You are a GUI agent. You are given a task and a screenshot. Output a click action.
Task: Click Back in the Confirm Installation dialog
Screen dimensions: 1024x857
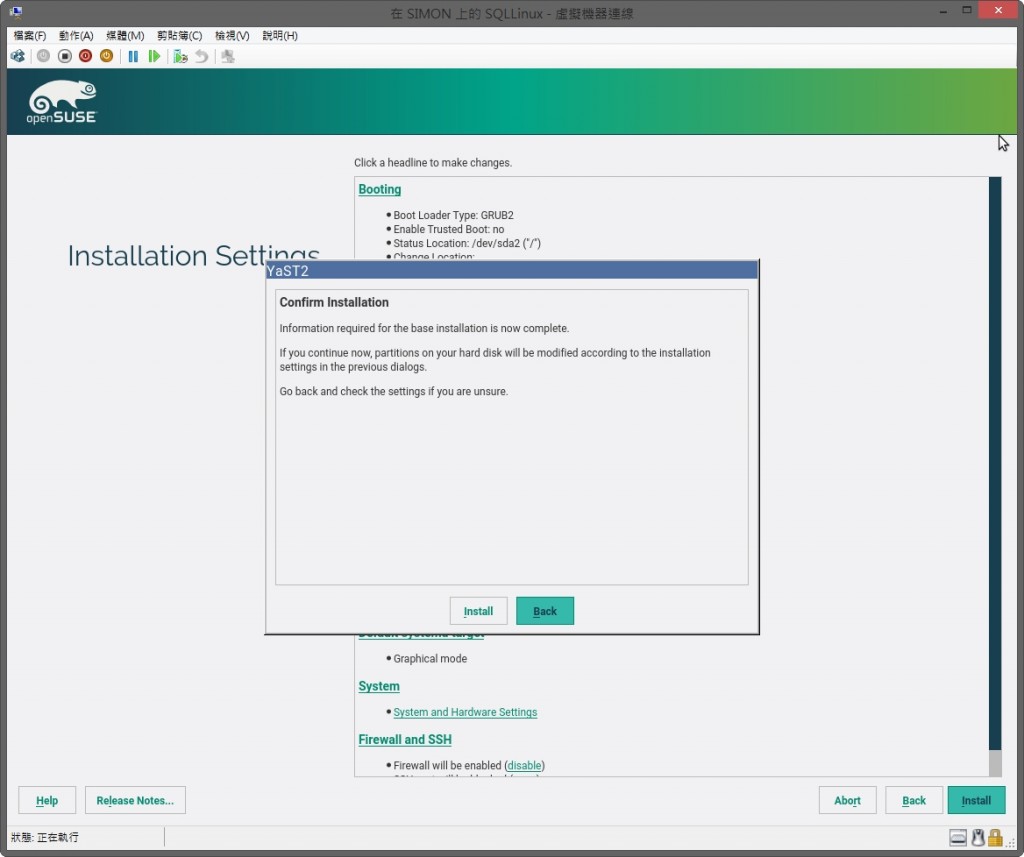tap(545, 611)
